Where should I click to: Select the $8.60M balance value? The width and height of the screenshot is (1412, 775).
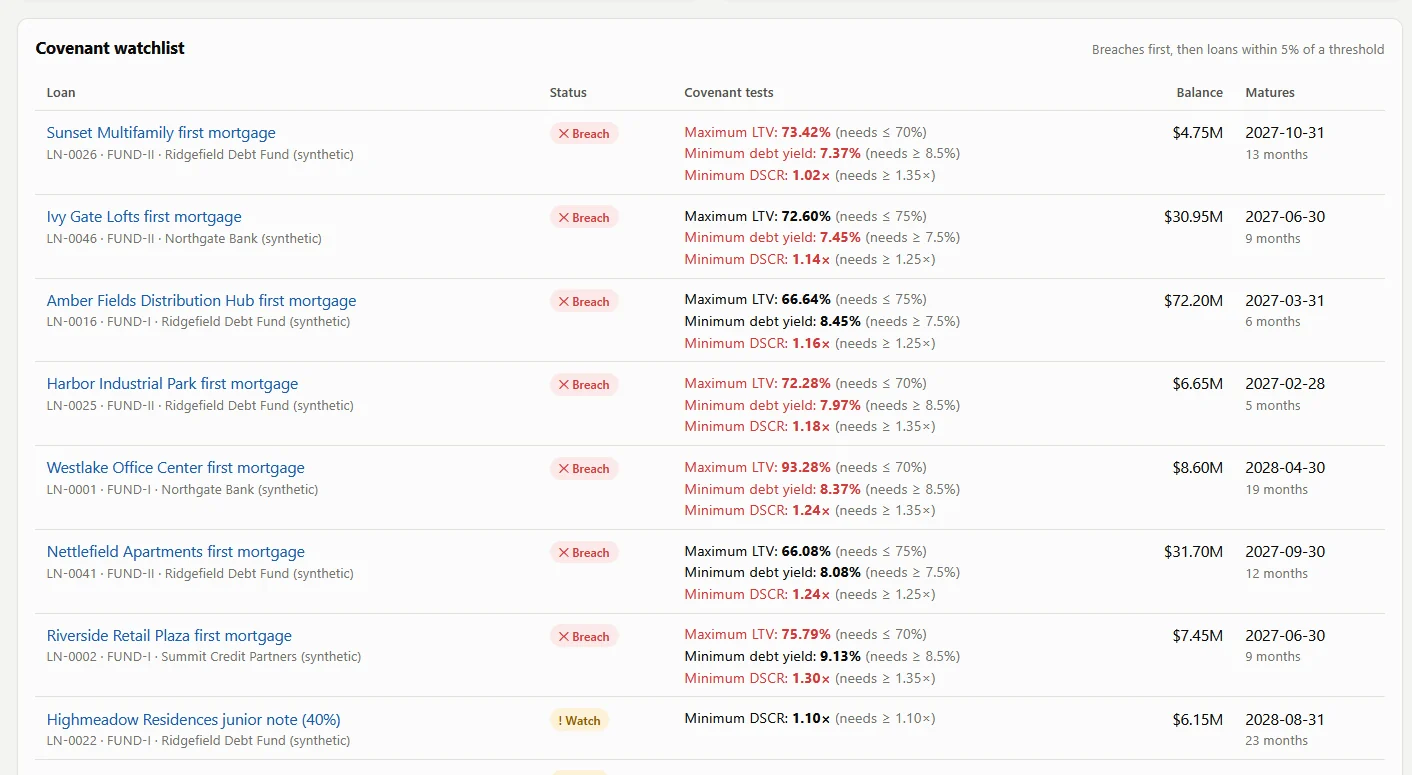pyautogui.click(x=1198, y=468)
